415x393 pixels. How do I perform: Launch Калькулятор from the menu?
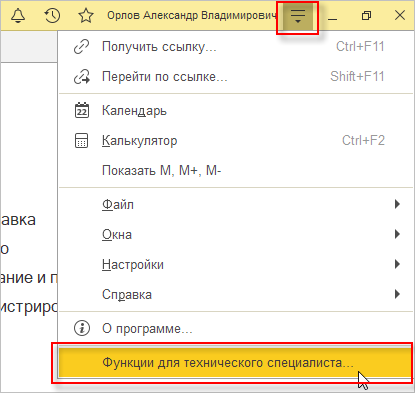click(x=236, y=140)
